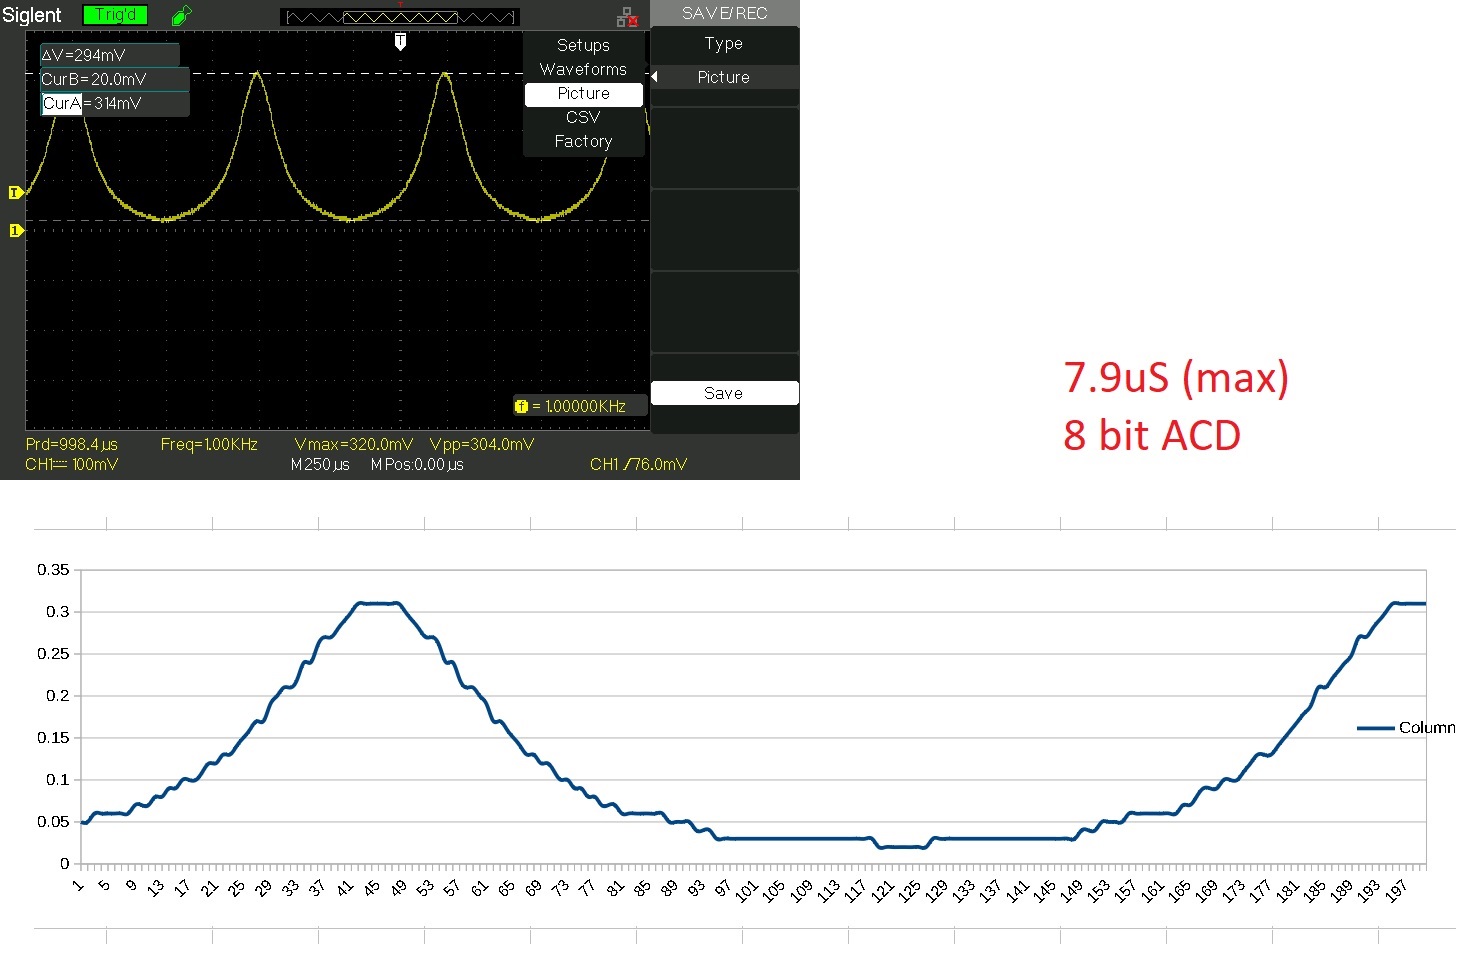Click the red 8 bit ACD annotation
Image resolution: width=1462 pixels, height=960 pixels.
coord(1152,436)
